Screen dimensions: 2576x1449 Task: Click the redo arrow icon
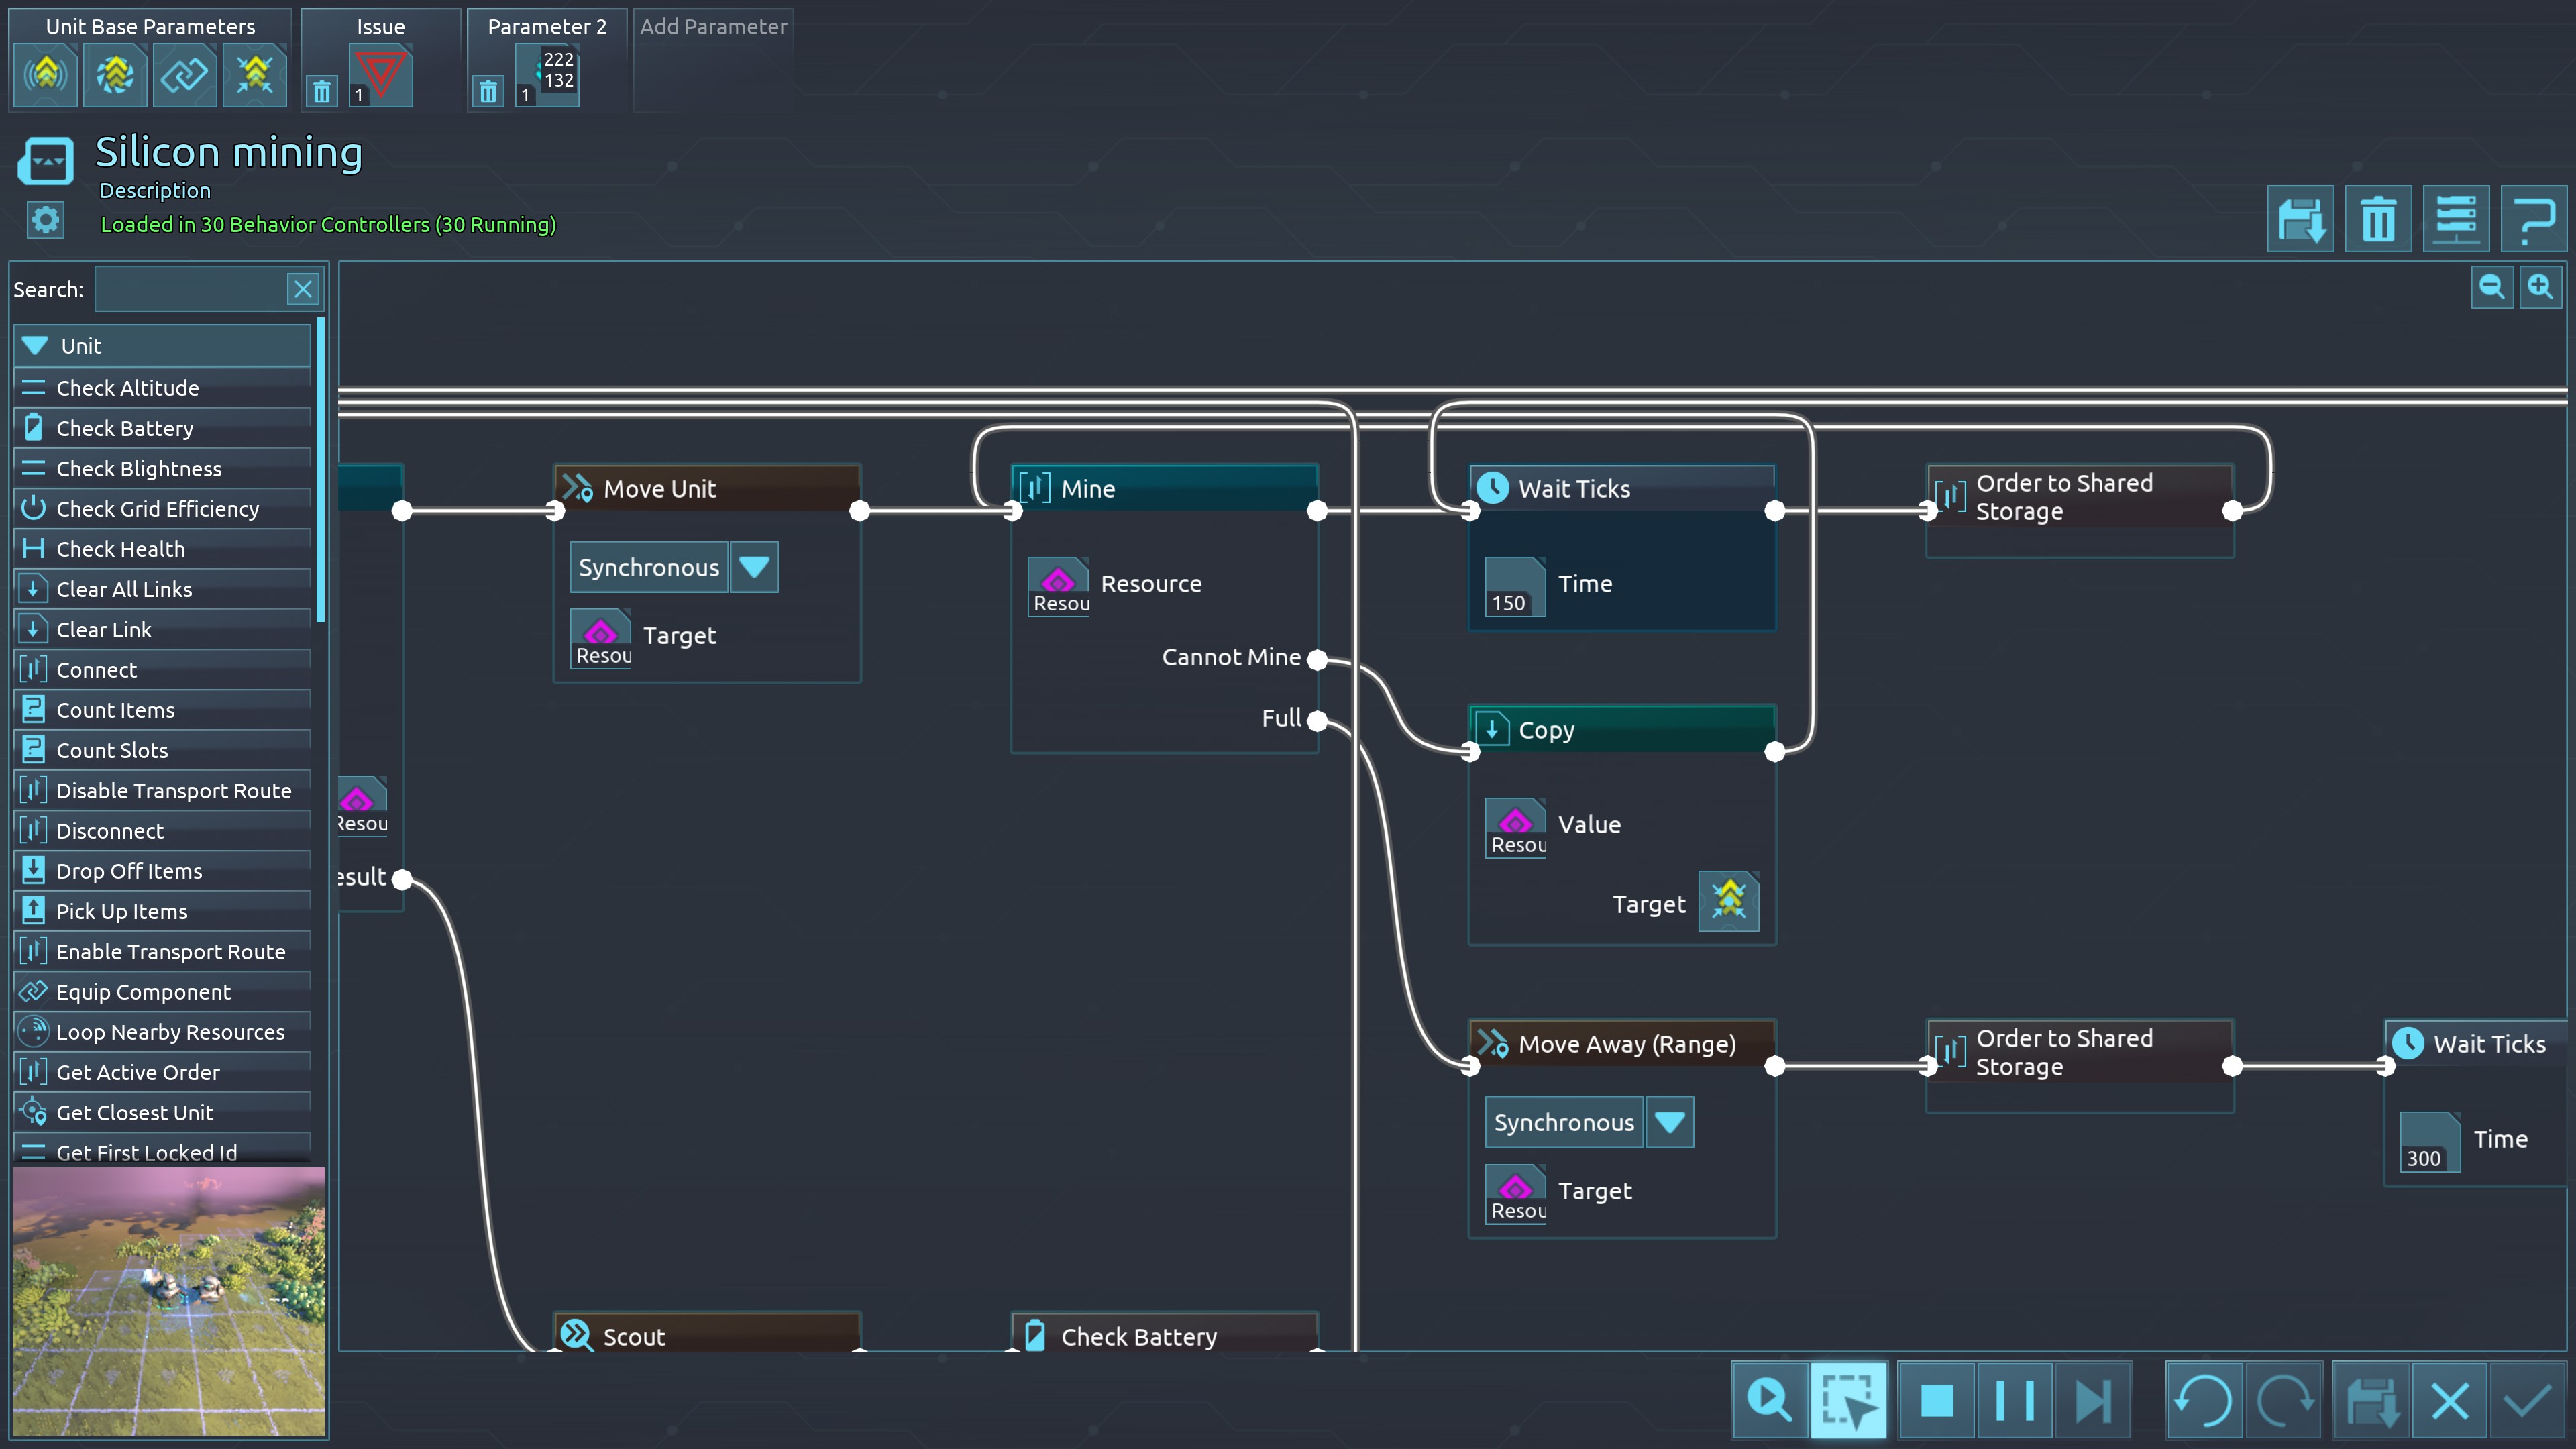[2284, 1400]
